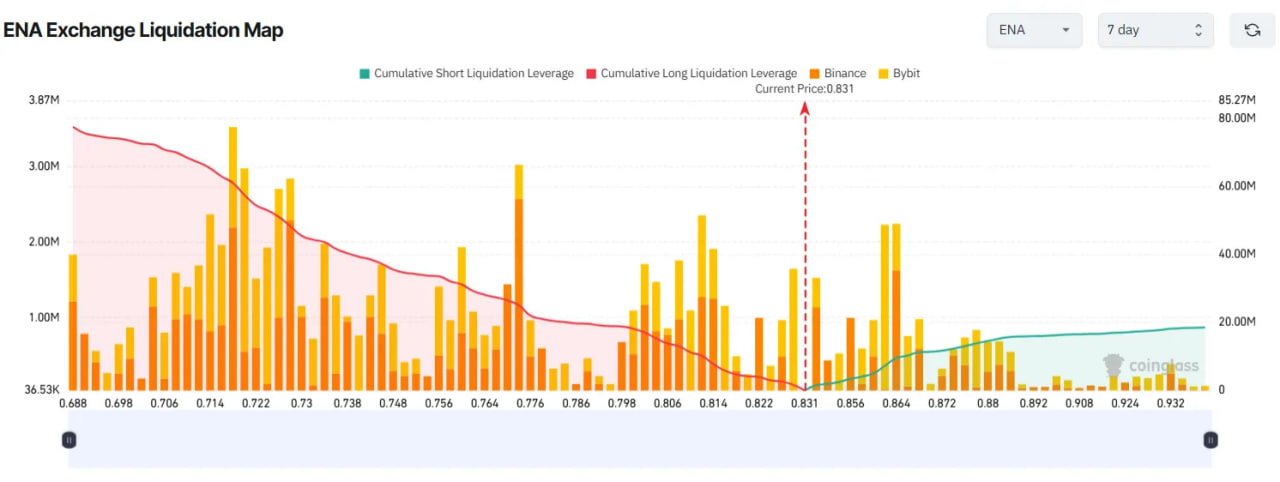Click the right pause-style range handle
The height and width of the screenshot is (482, 1280).
pyautogui.click(x=1210, y=439)
